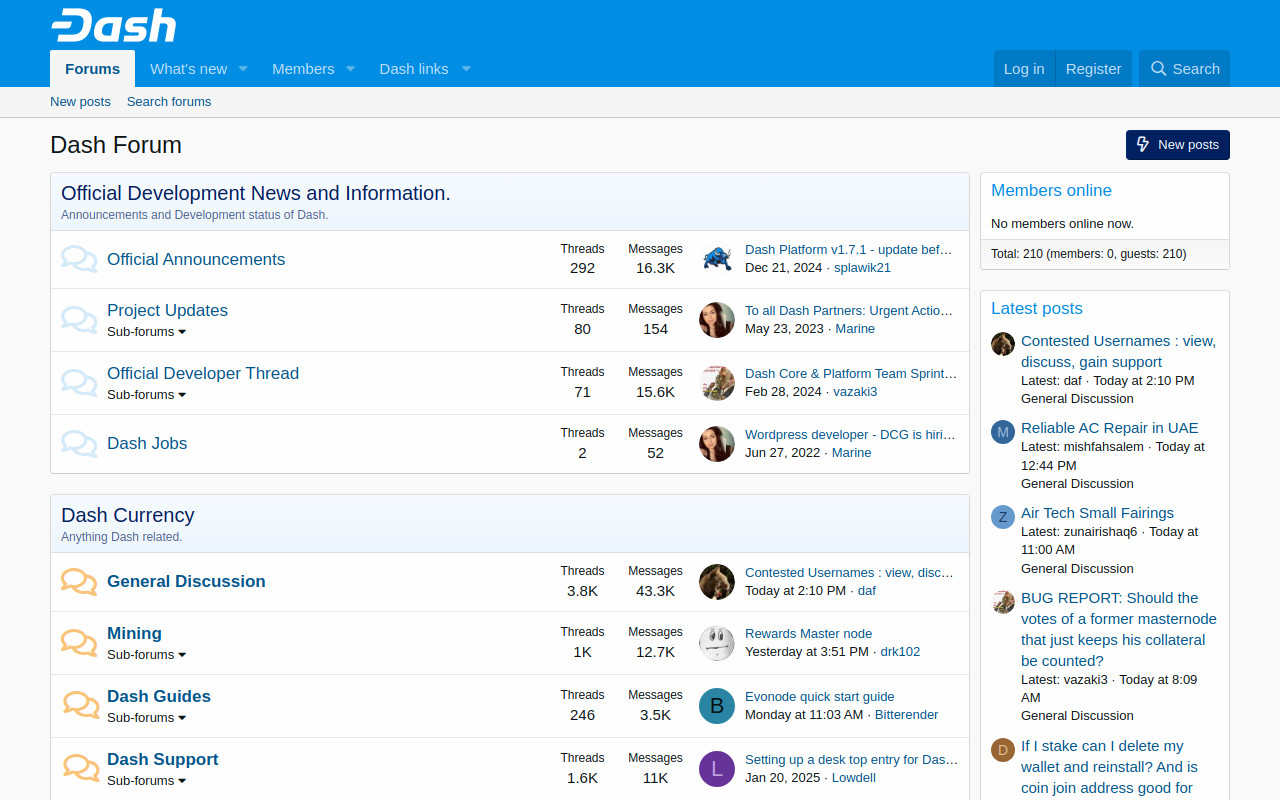Open the Official Announcements forum
The height and width of the screenshot is (800, 1280).
click(x=196, y=259)
